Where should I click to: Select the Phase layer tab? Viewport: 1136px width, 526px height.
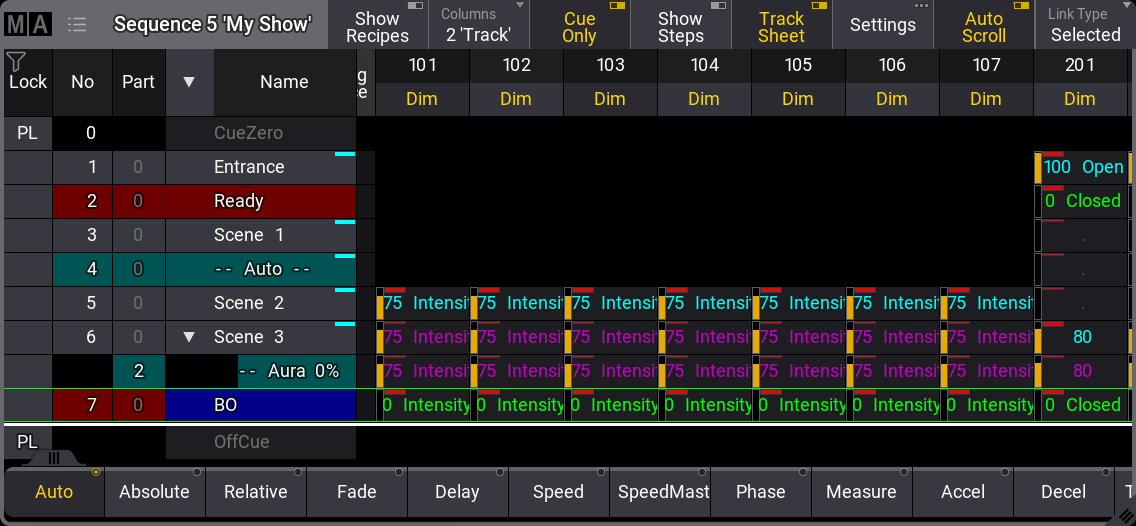tap(760, 492)
